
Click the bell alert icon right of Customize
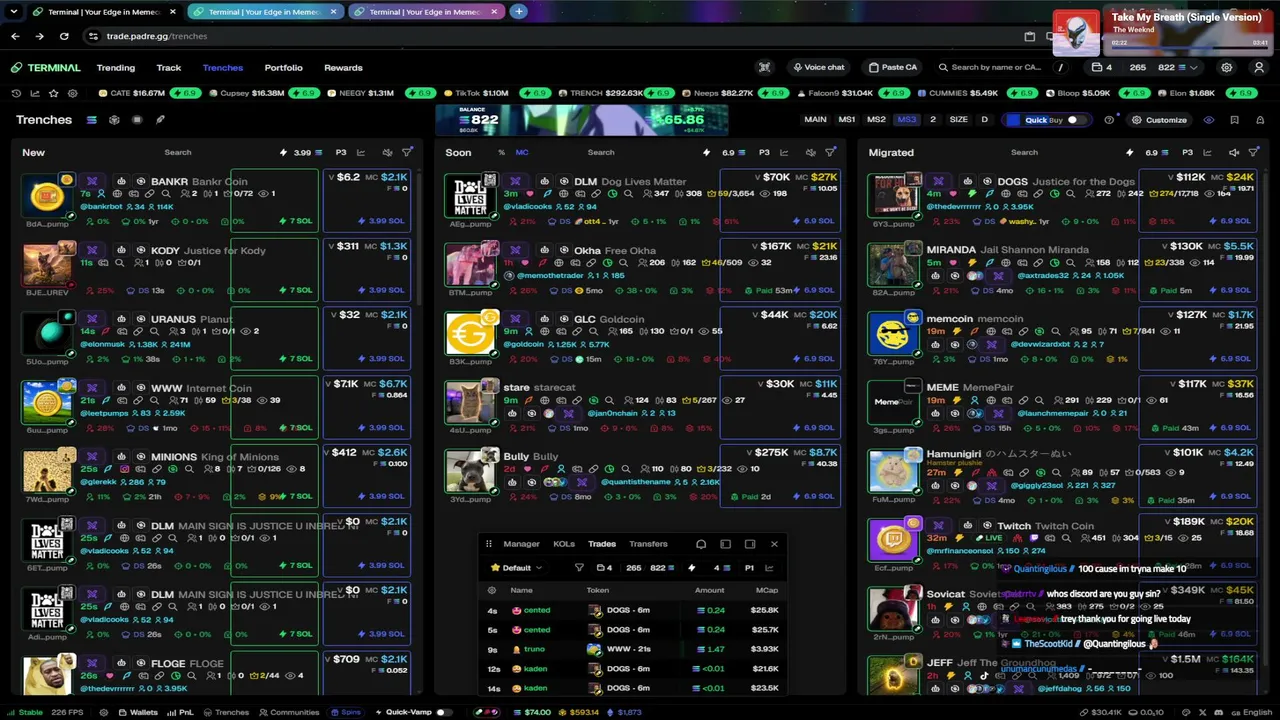coord(1259,120)
